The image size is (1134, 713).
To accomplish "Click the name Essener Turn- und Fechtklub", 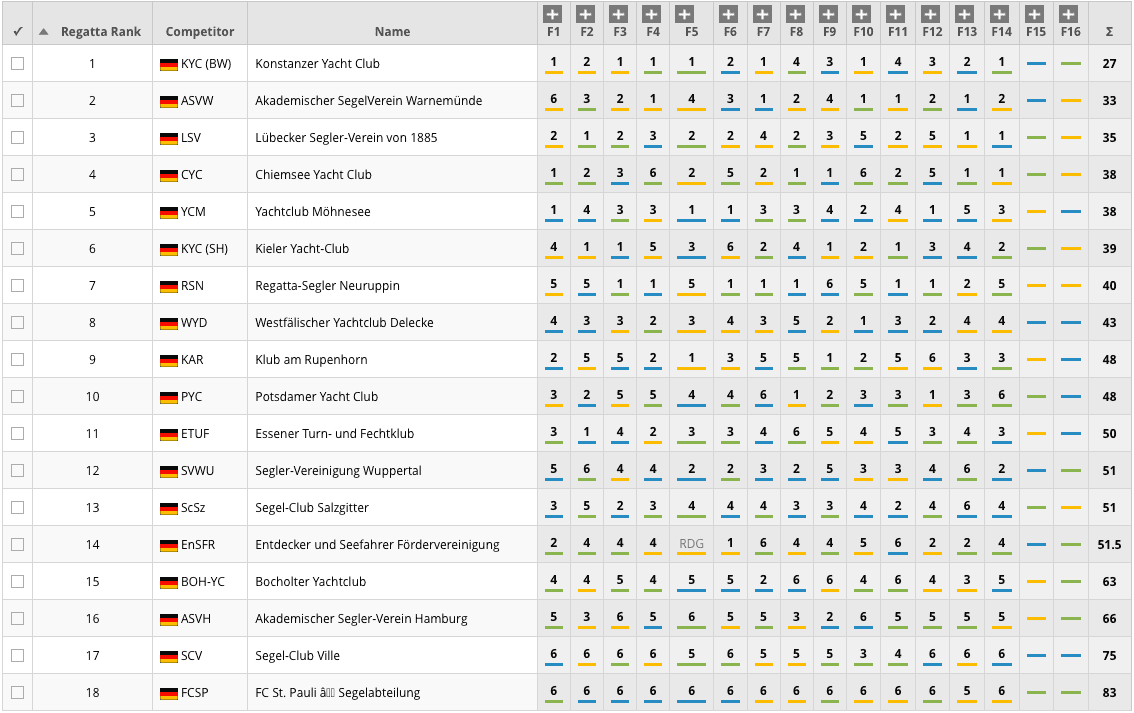I will pyautogui.click(x=334, y=434).
